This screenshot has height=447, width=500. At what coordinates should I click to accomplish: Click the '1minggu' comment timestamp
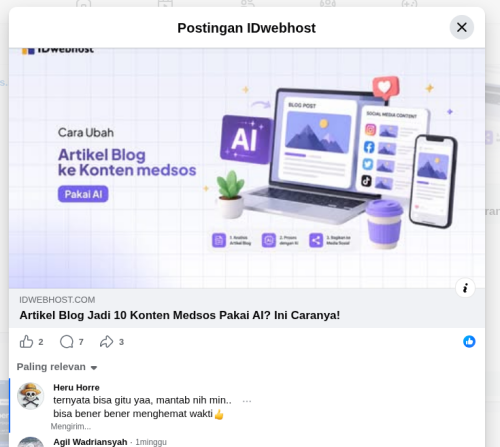[151, 442]
